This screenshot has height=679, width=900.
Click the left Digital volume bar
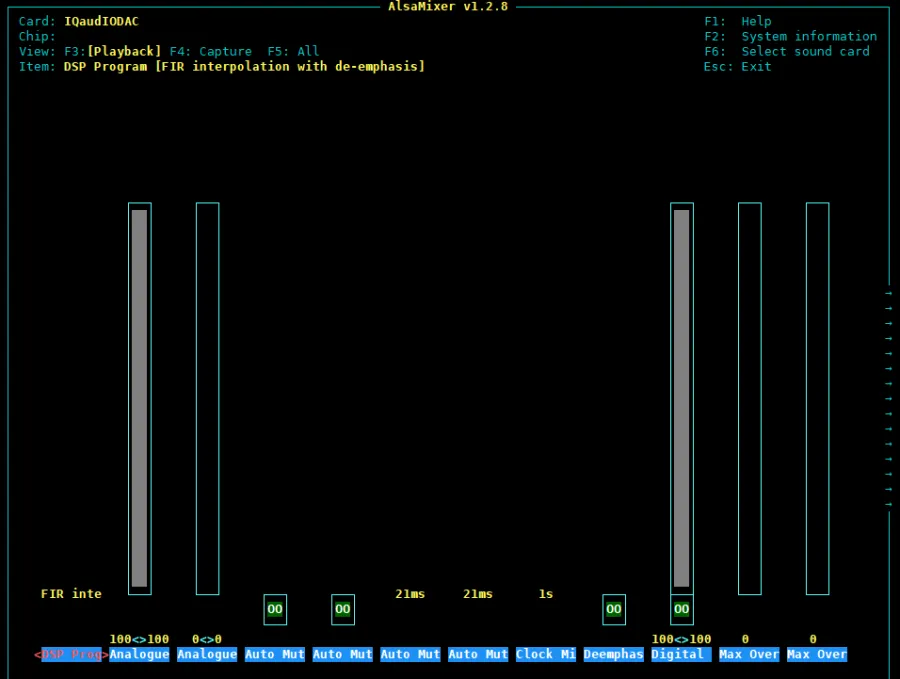pyautogui.click(x=681, y=400)
